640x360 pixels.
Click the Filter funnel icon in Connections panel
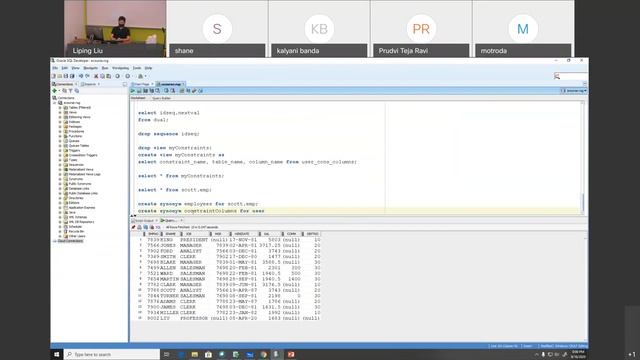(x=70, y=91)
